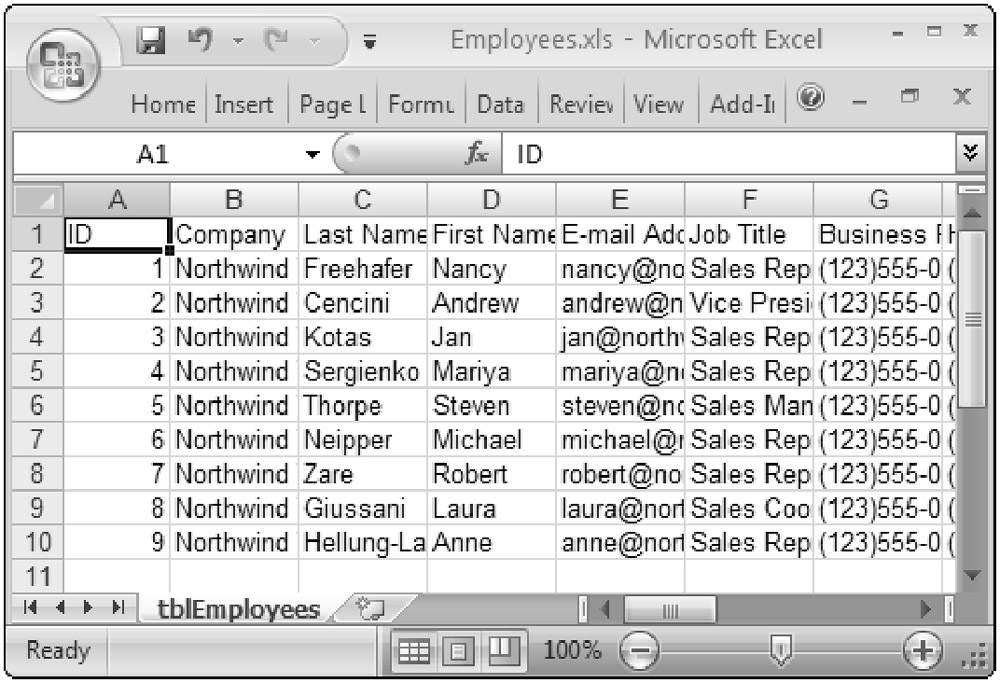This screenshot has width=1000, height=683.
Task: Click the 100% zoom level button
Action: [x=572, y=651]
